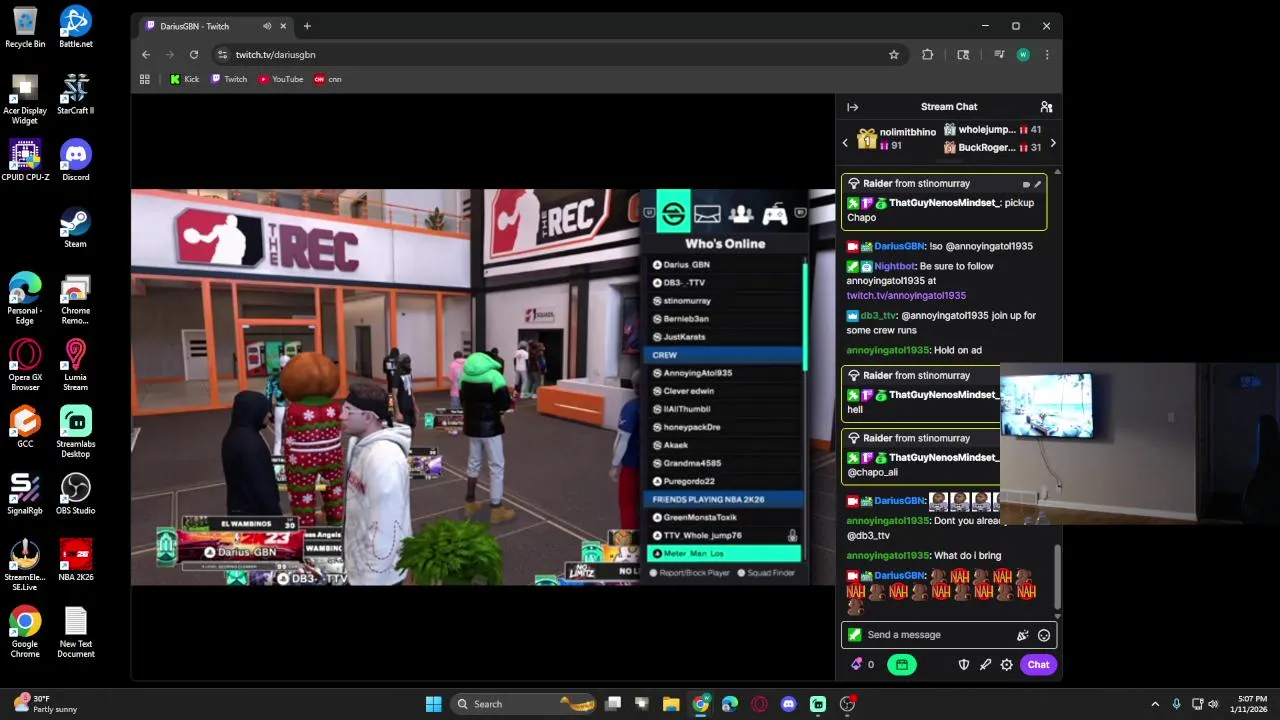This screenshot has height=720, width=1280.
Task: Open Streamlabs Desktop shortcut
Action: (76, 432)
